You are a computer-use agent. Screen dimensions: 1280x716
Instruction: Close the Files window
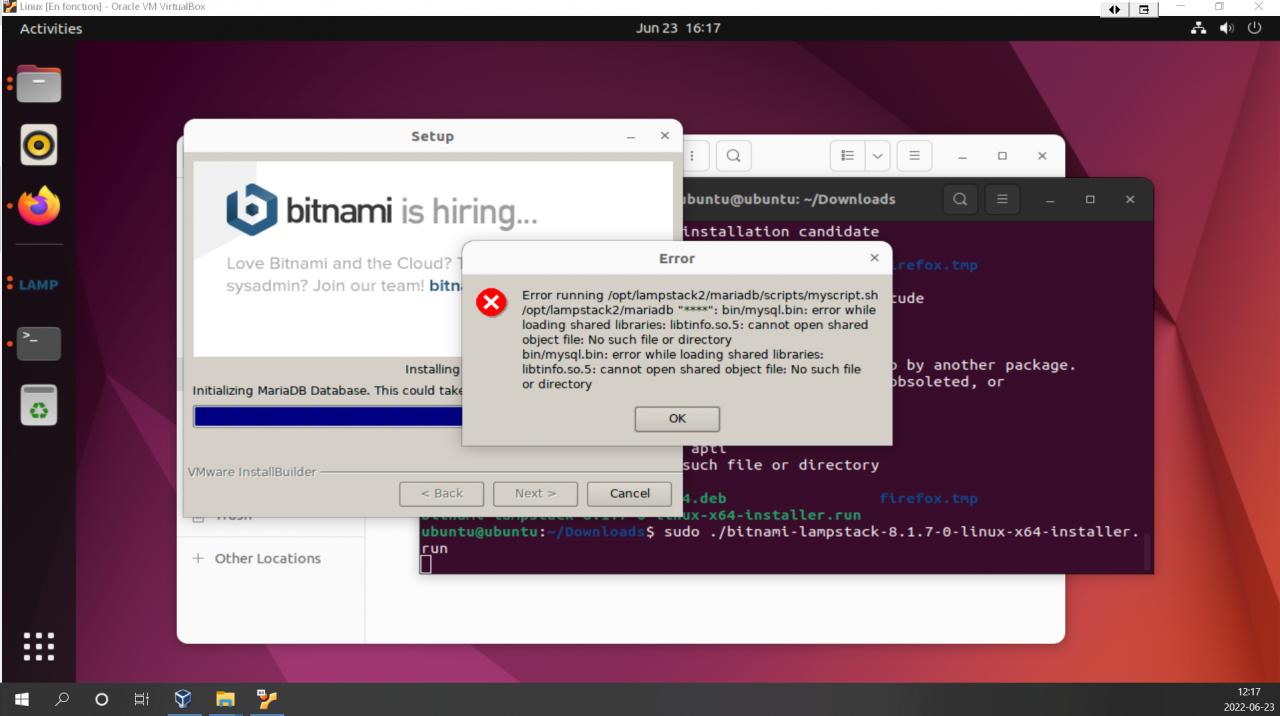[1042, 157]
